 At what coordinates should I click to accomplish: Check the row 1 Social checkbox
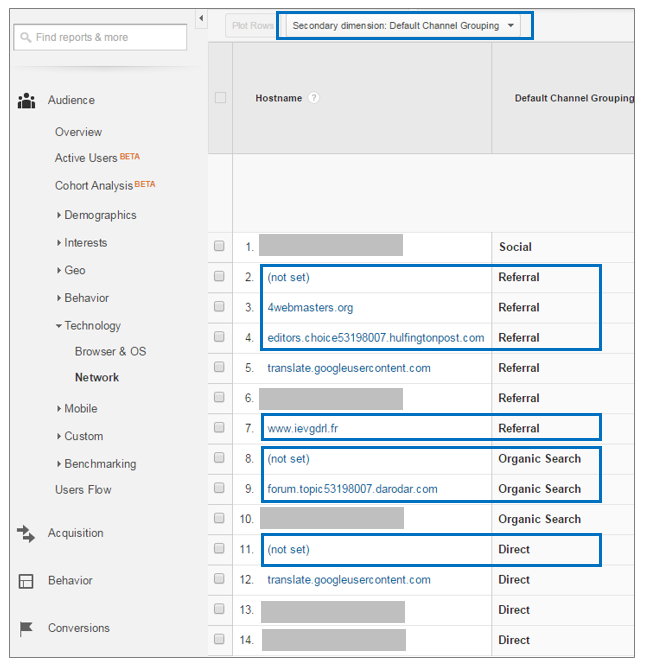[x=219, y=246]
